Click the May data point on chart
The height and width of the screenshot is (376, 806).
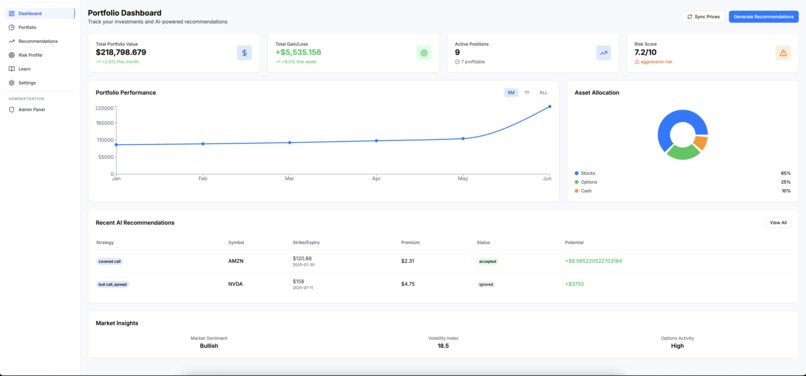[463, 138]
